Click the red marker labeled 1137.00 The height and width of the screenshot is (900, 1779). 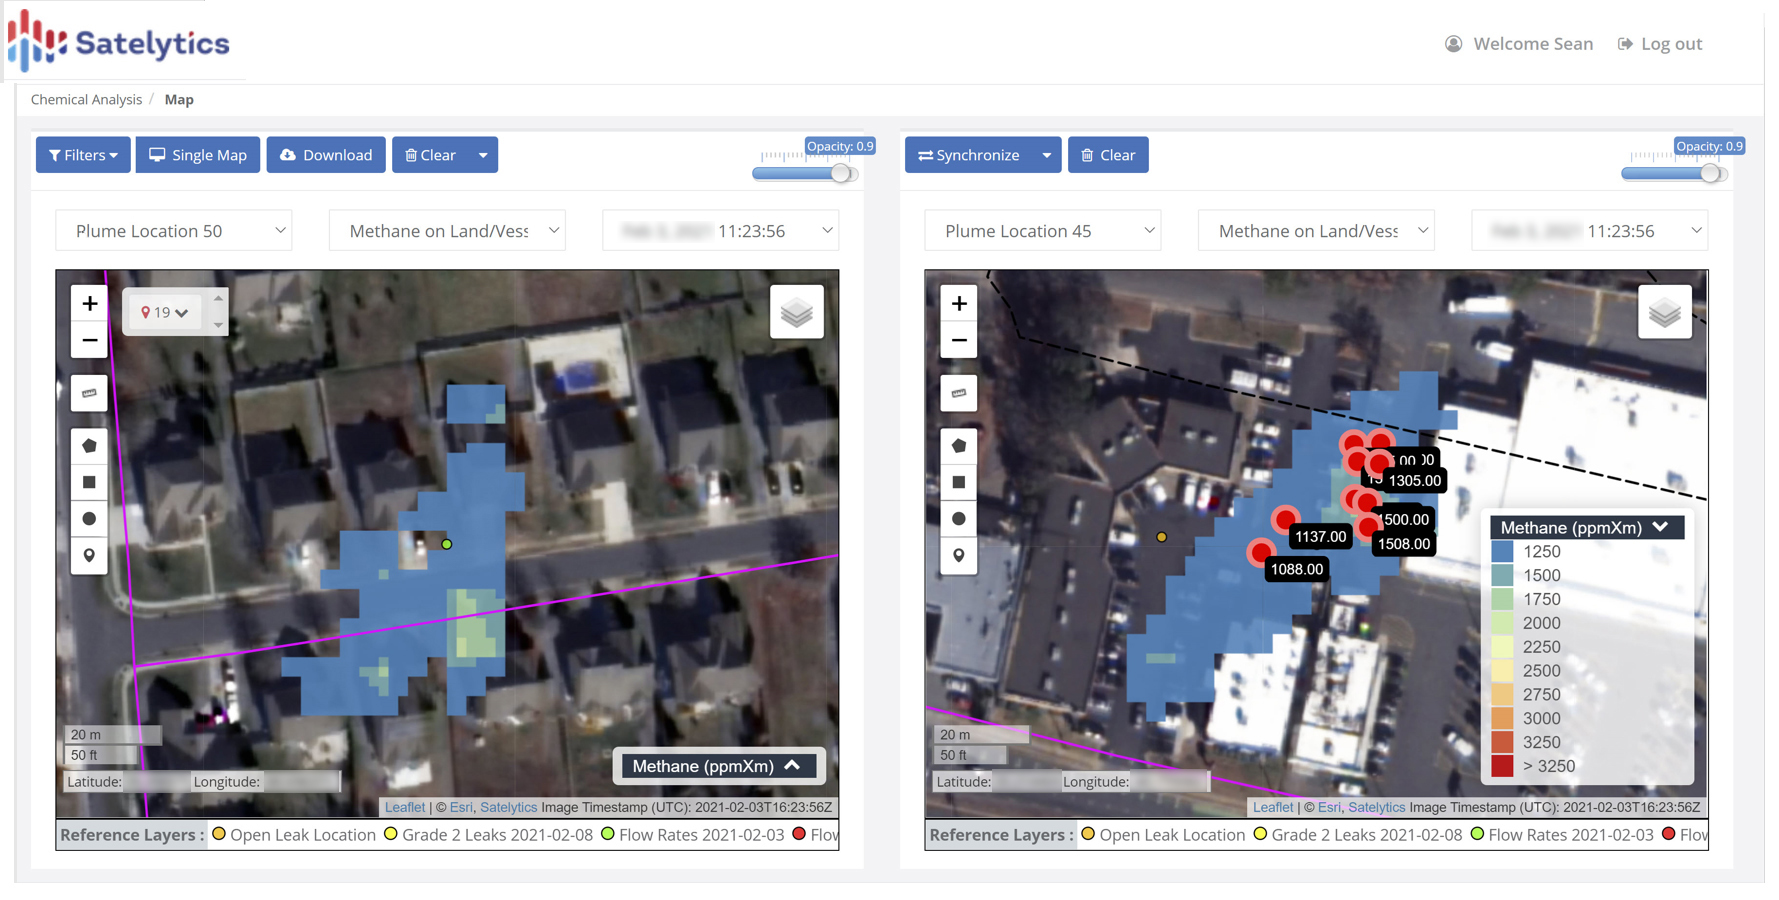point(1285,520)
